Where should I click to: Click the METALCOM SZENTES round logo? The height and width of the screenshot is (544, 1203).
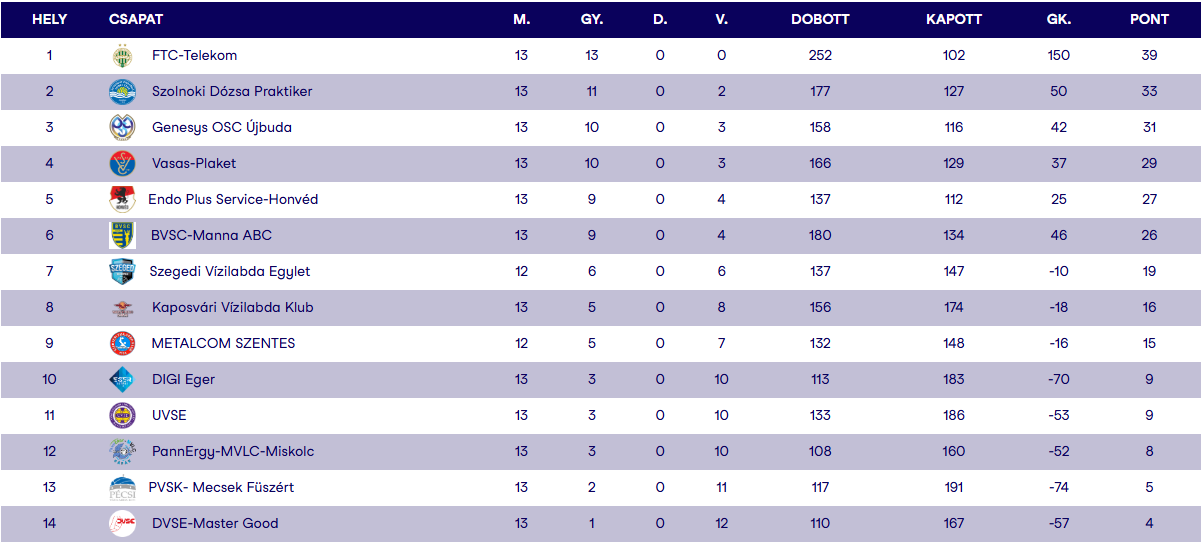(122, 344)
